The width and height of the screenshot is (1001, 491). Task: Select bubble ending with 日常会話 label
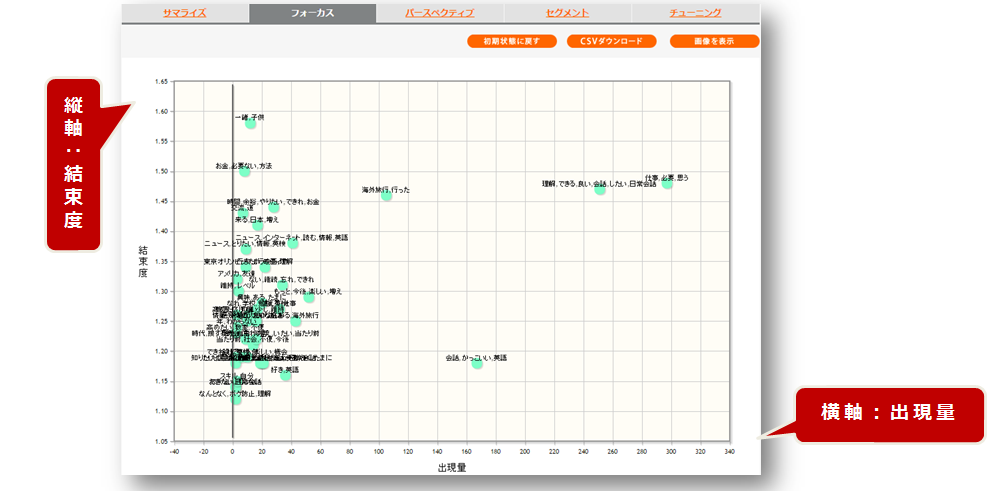pos(600,190)
